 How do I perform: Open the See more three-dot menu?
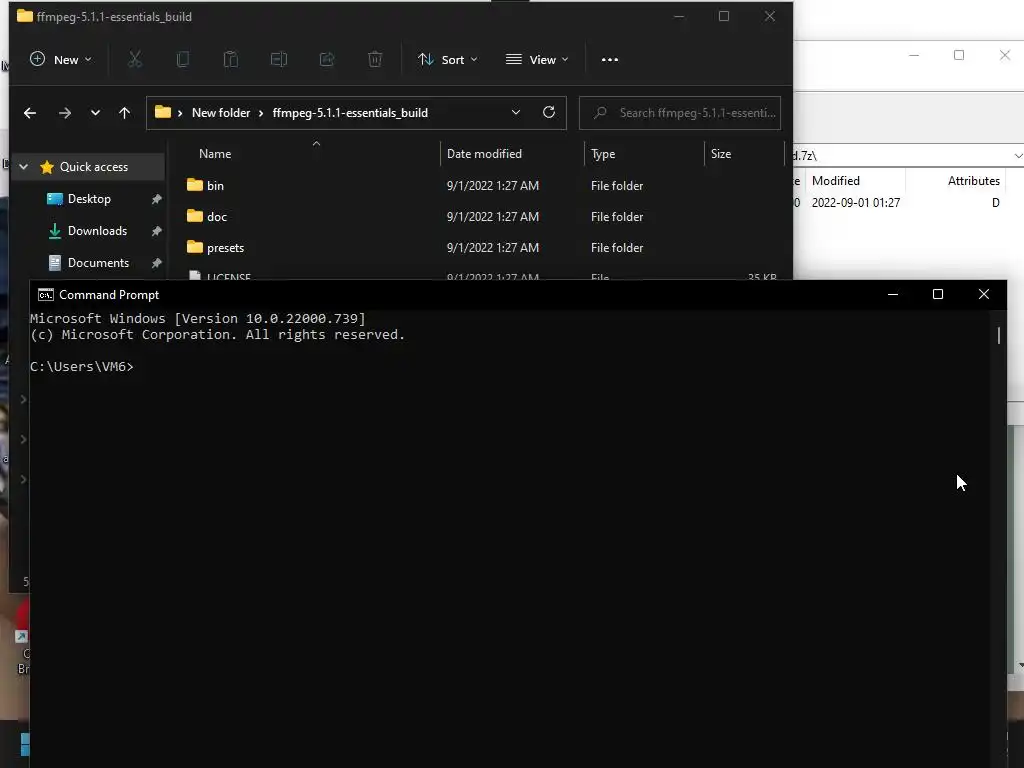(609, 59)
